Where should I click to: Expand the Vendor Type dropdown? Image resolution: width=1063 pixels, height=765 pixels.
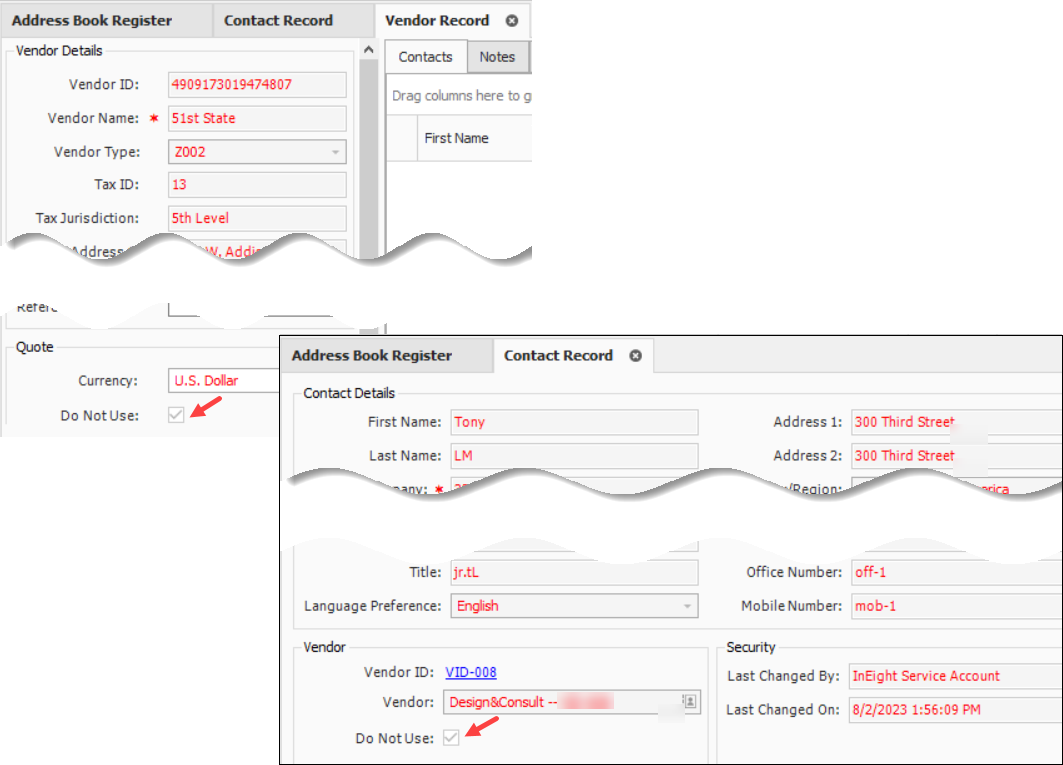tap(335, 152)
